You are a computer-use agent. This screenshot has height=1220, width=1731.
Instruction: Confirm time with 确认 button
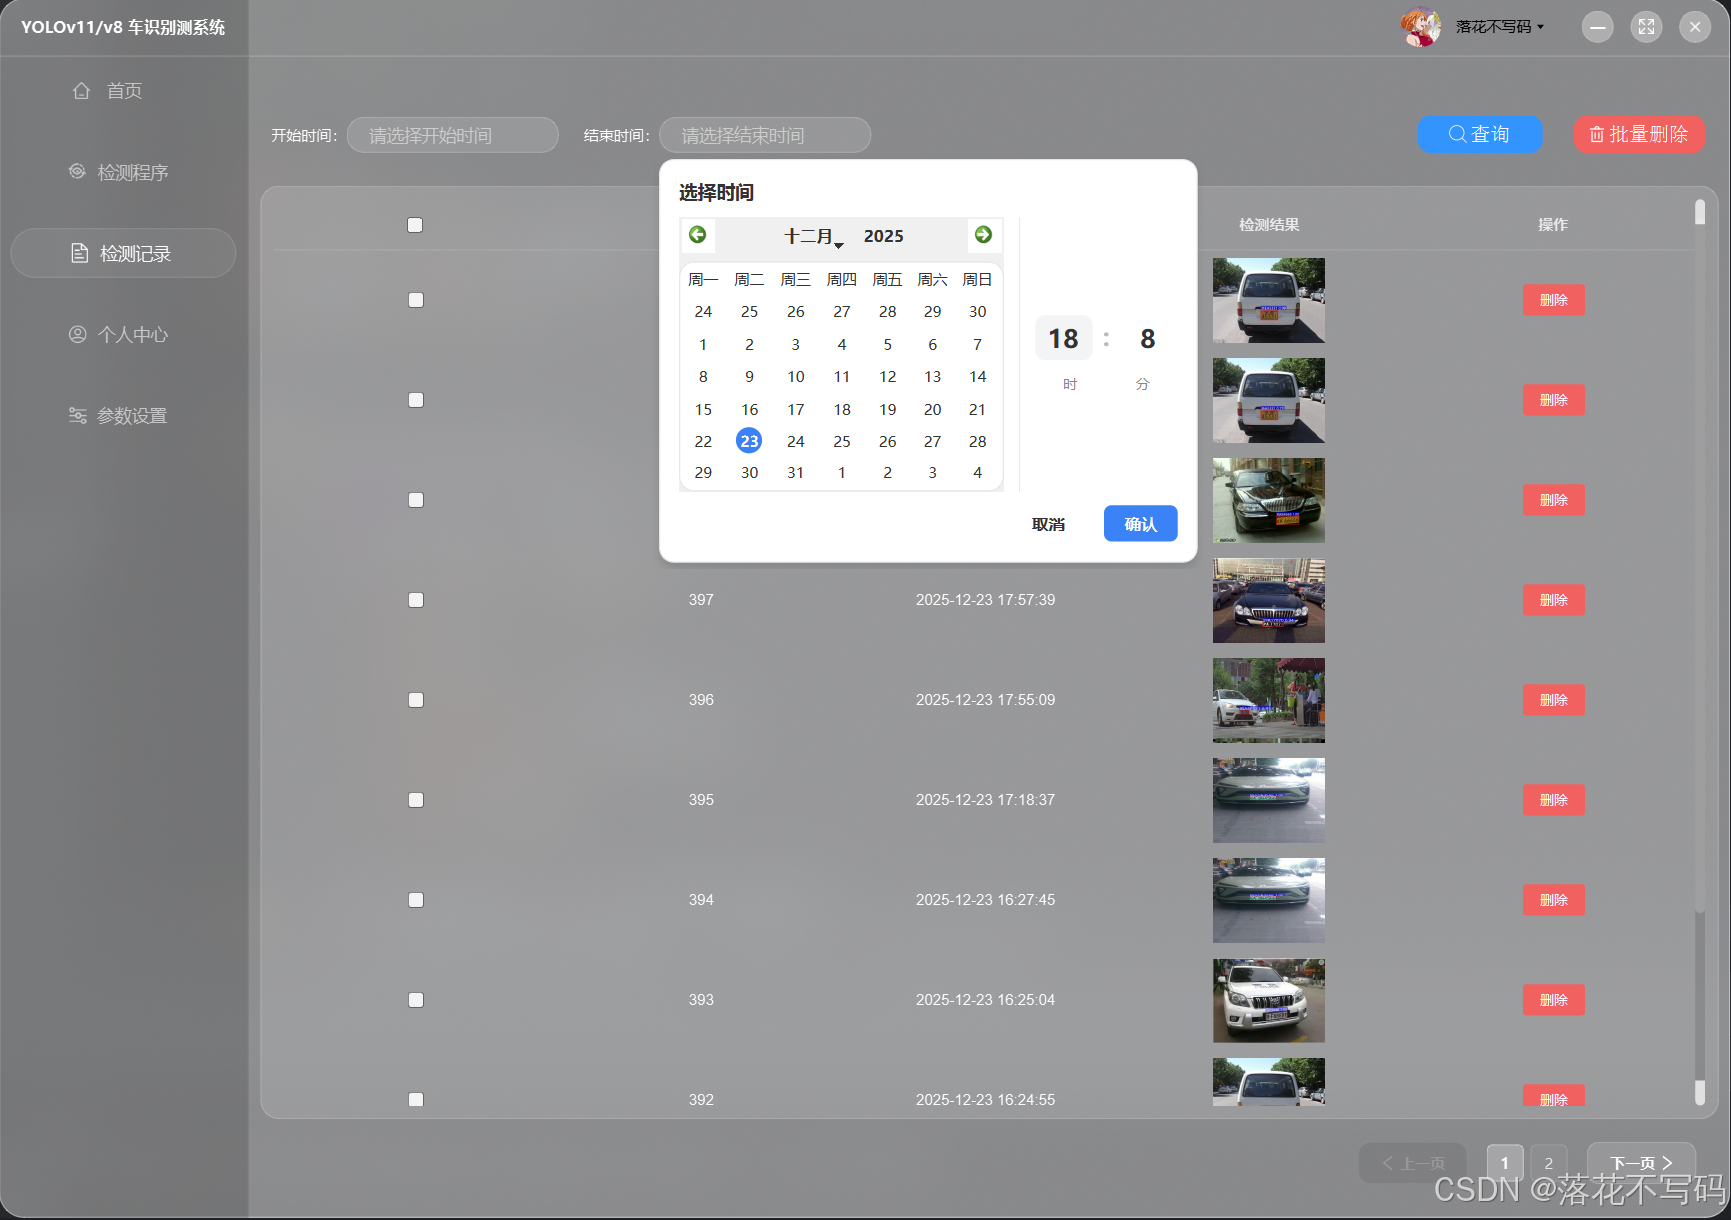coord(1140,524)
